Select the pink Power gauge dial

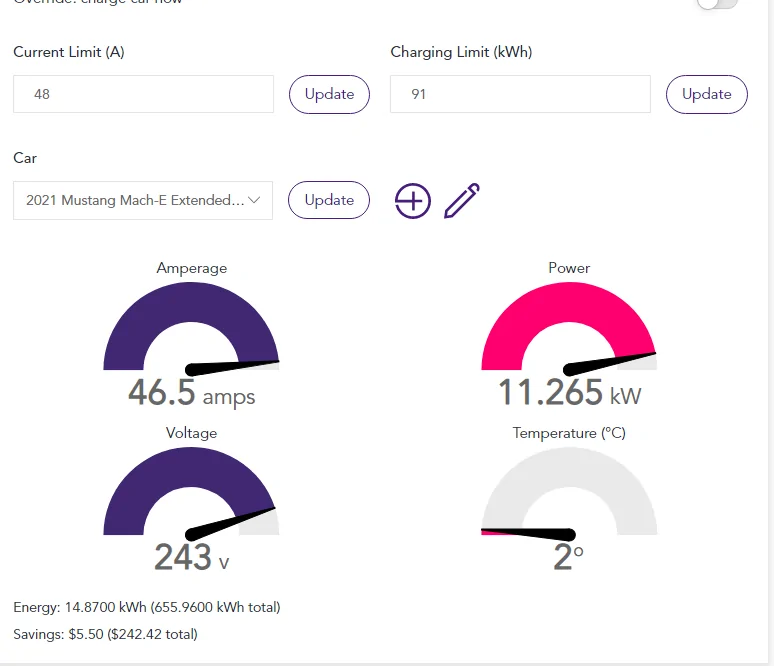click(569, 328)
